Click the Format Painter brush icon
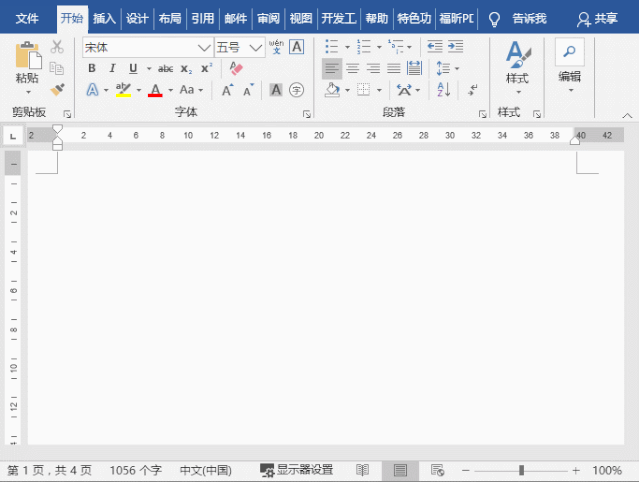 click(57, 90)
